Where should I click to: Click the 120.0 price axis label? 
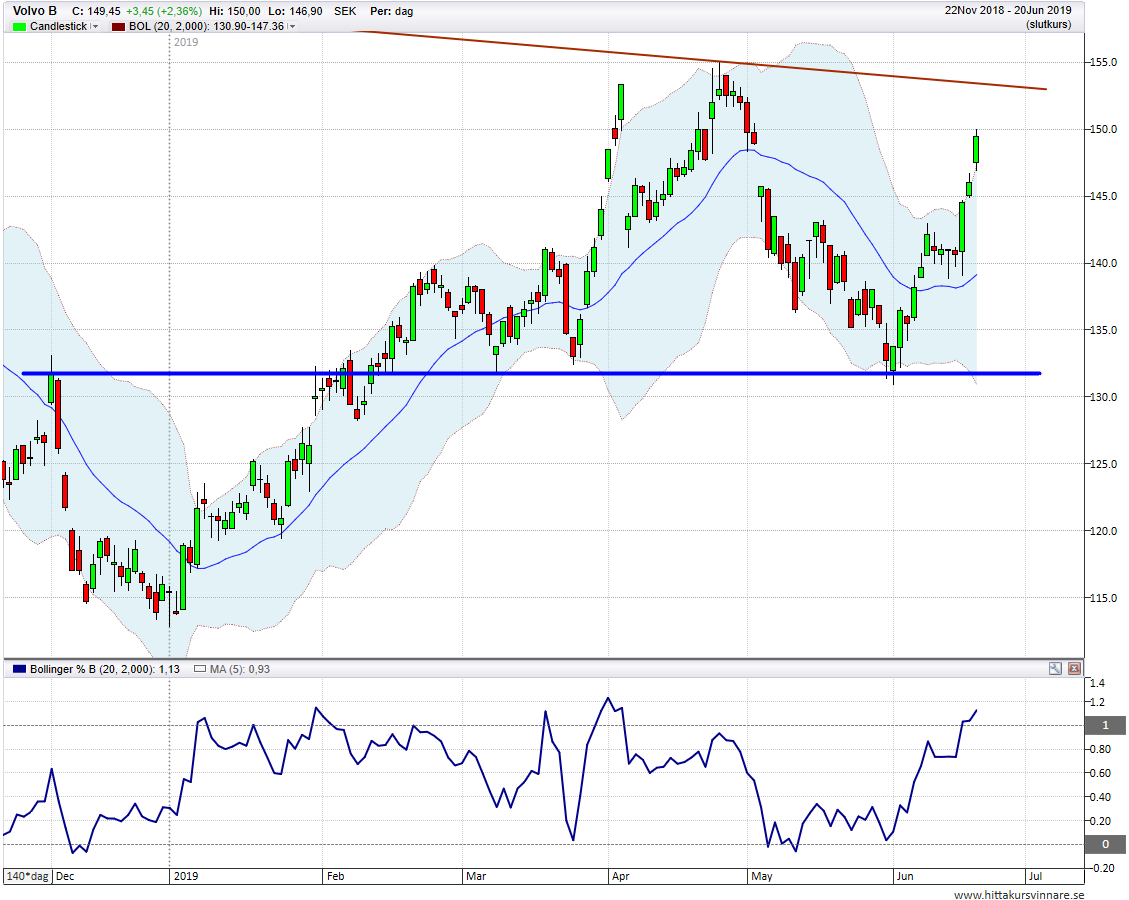coord(1103,531)
